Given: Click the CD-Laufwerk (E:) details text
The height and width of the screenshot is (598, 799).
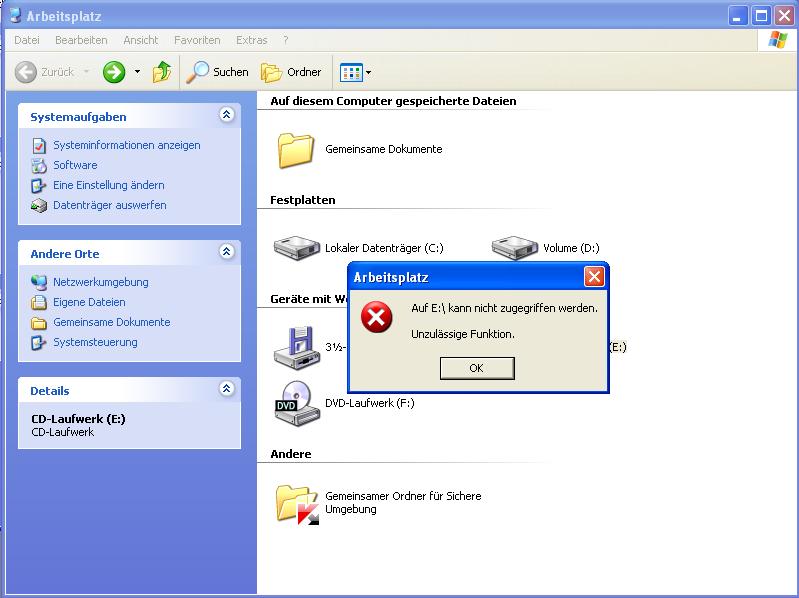Looking at the screenshot, I should coord(78,419).
